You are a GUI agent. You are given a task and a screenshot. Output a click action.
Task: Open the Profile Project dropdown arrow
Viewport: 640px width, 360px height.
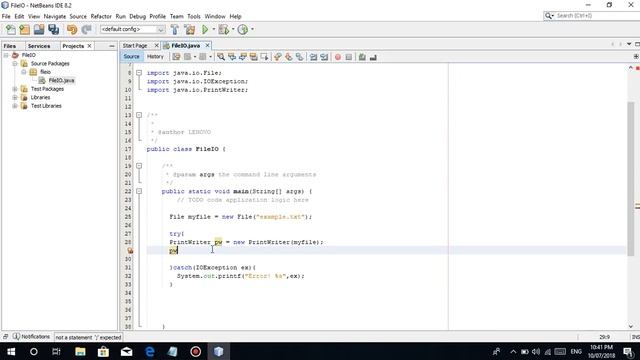coord(252,29)
